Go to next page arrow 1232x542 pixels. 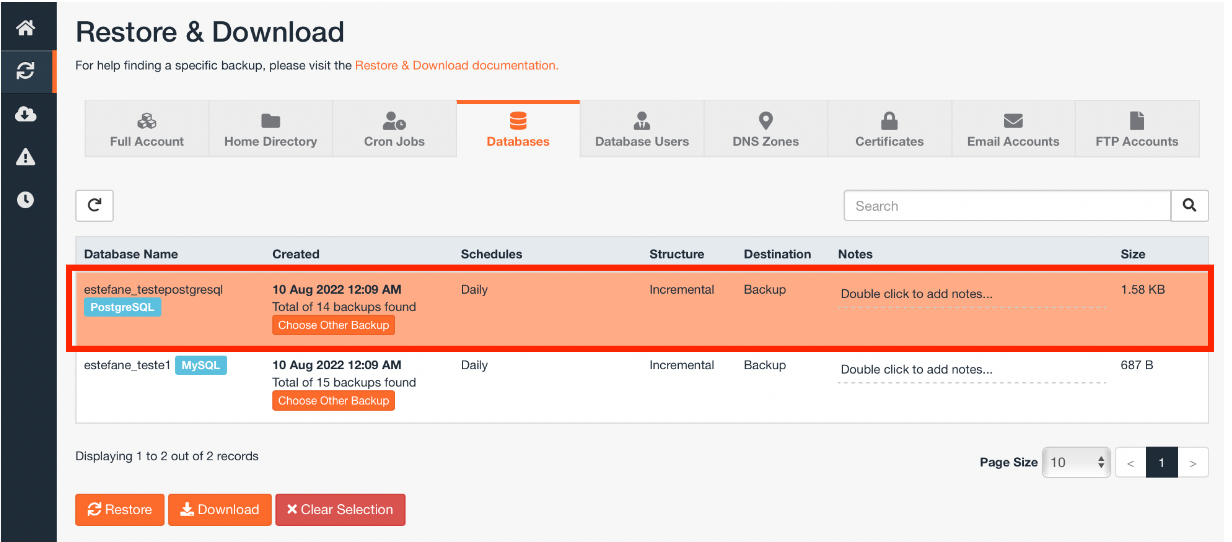click(1192, 462)
